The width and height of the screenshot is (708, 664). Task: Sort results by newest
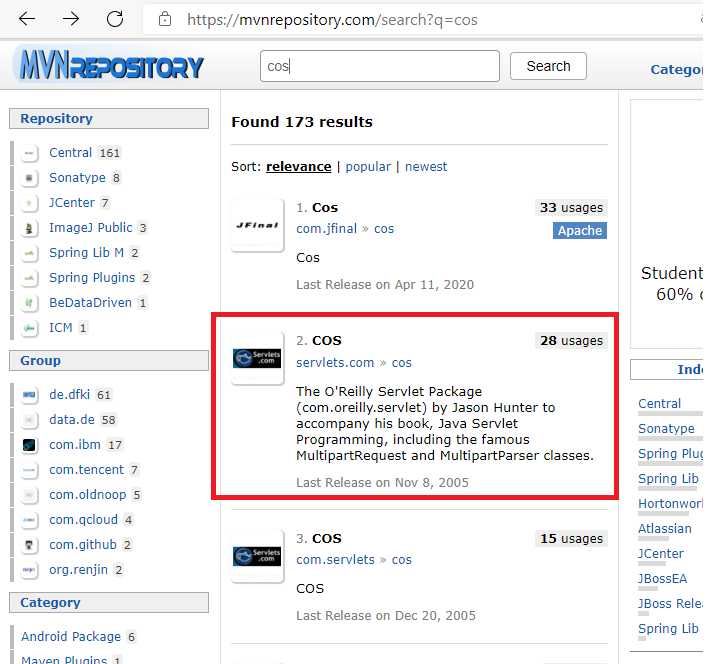[x=426, y=167]
